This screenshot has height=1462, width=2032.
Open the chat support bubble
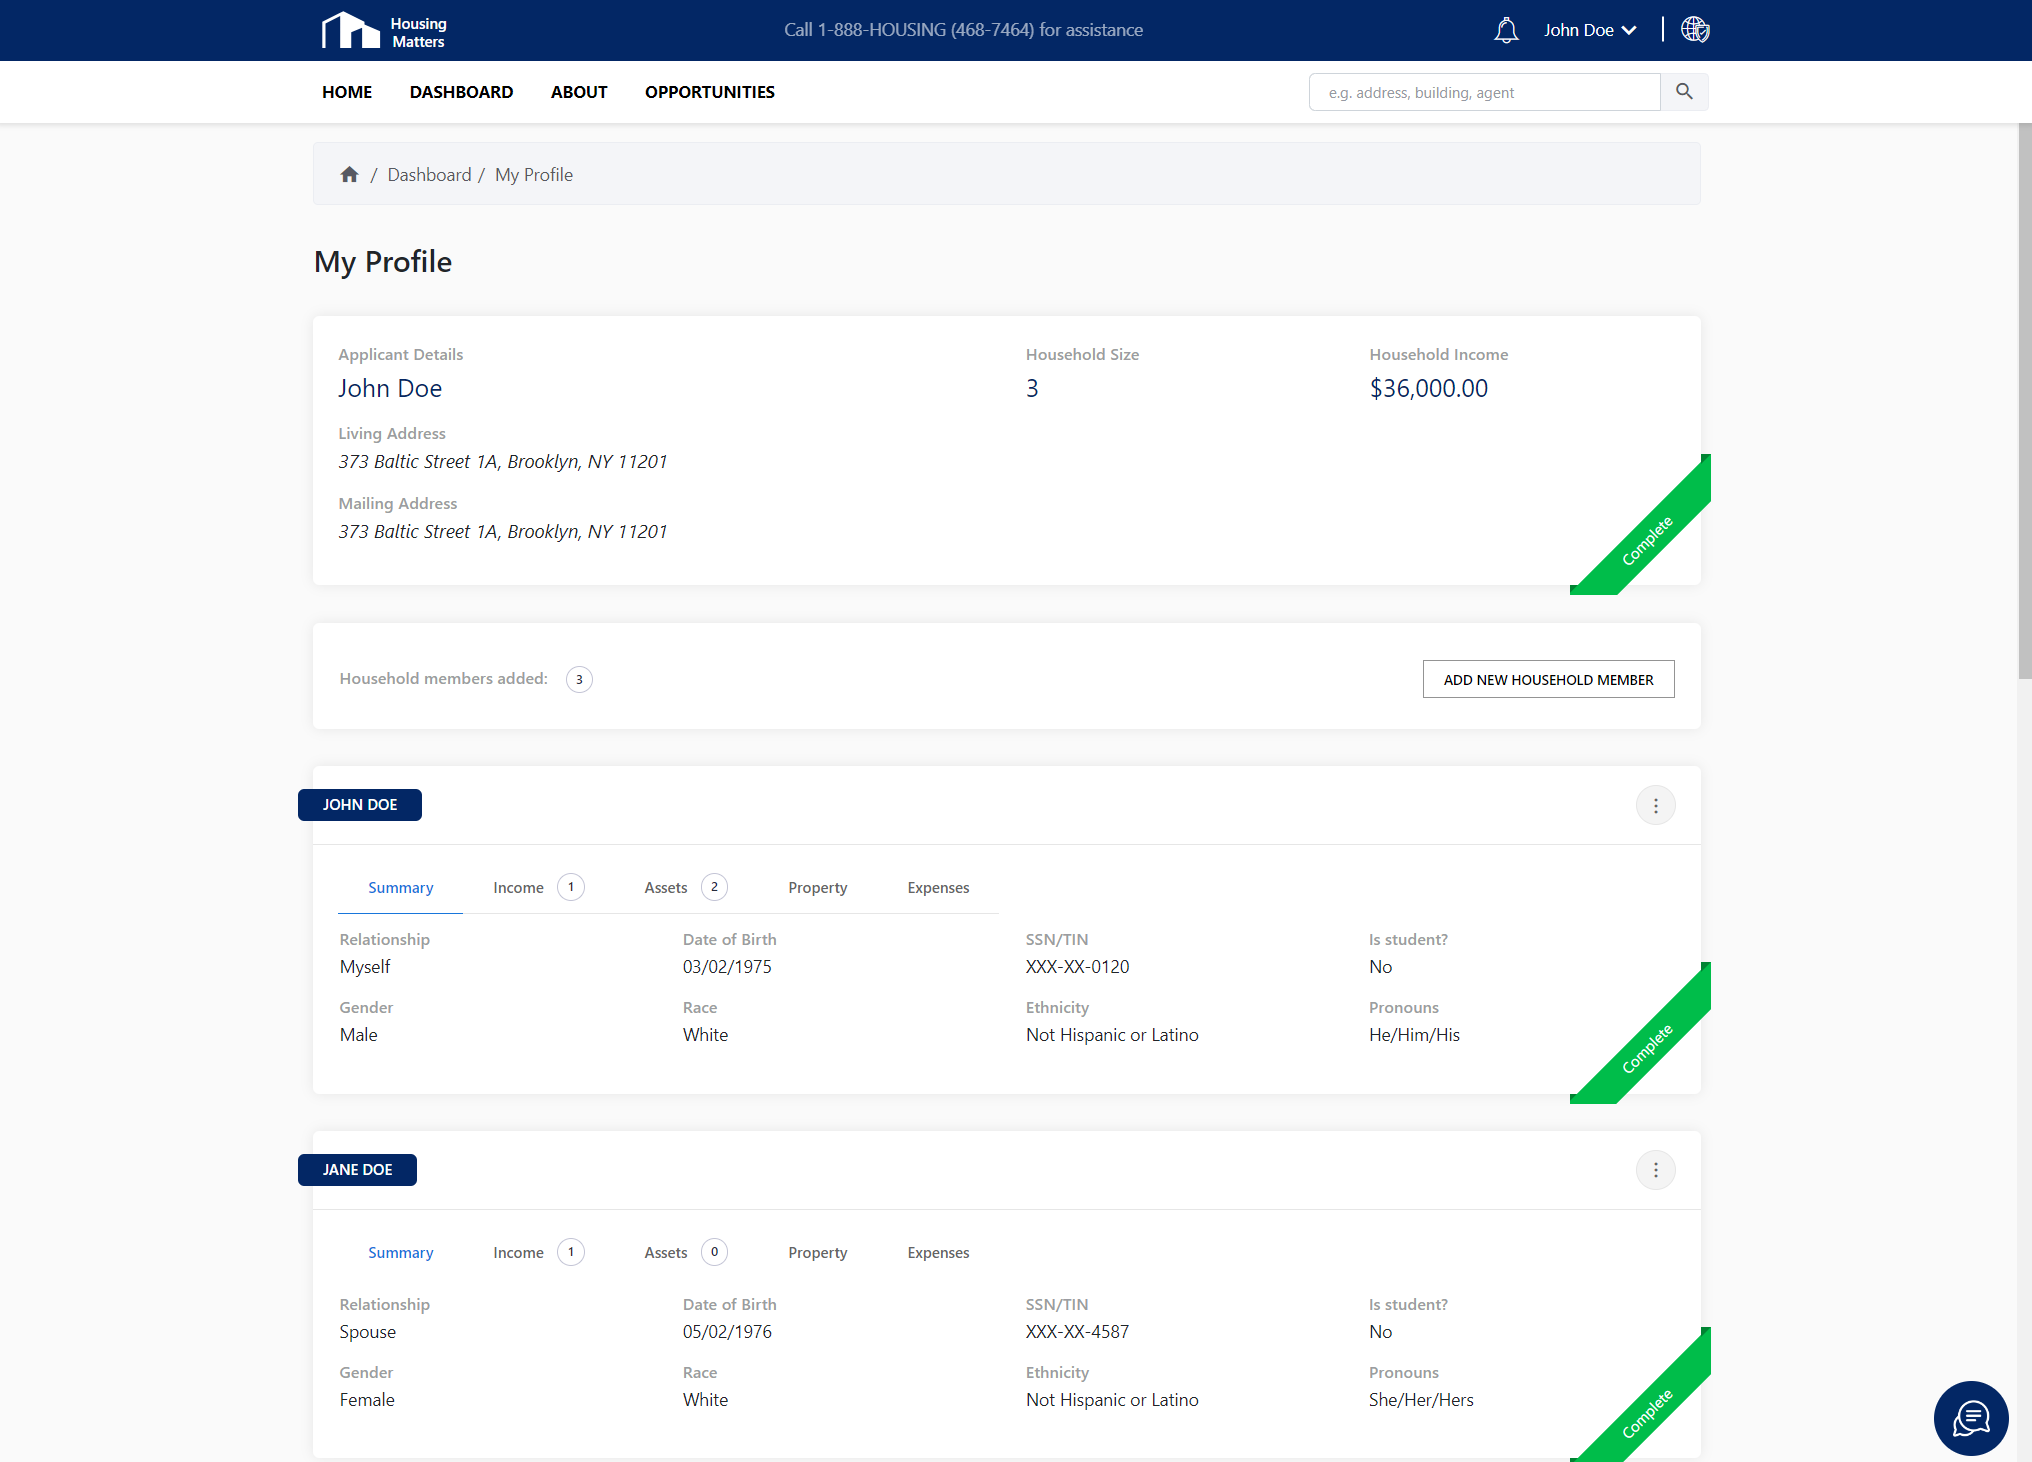click(x=1970, y=1418)
